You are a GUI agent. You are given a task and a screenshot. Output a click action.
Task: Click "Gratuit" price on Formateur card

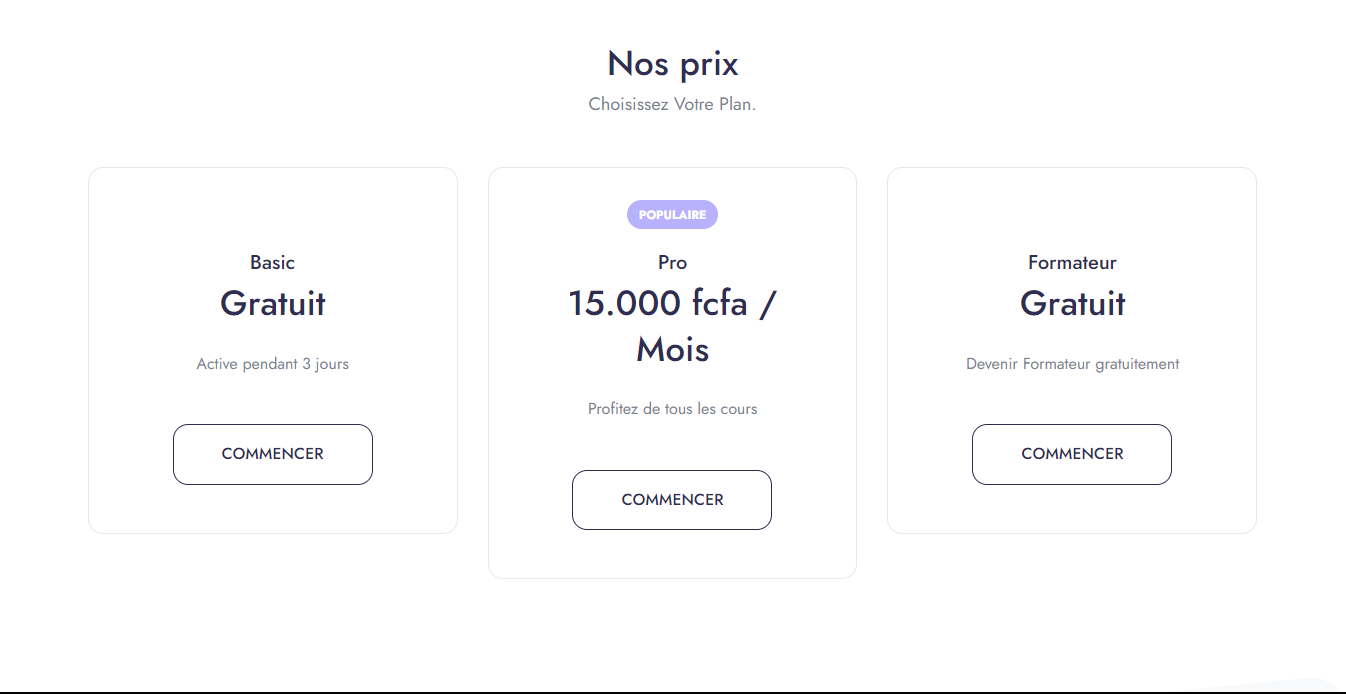pos(1073,303)
